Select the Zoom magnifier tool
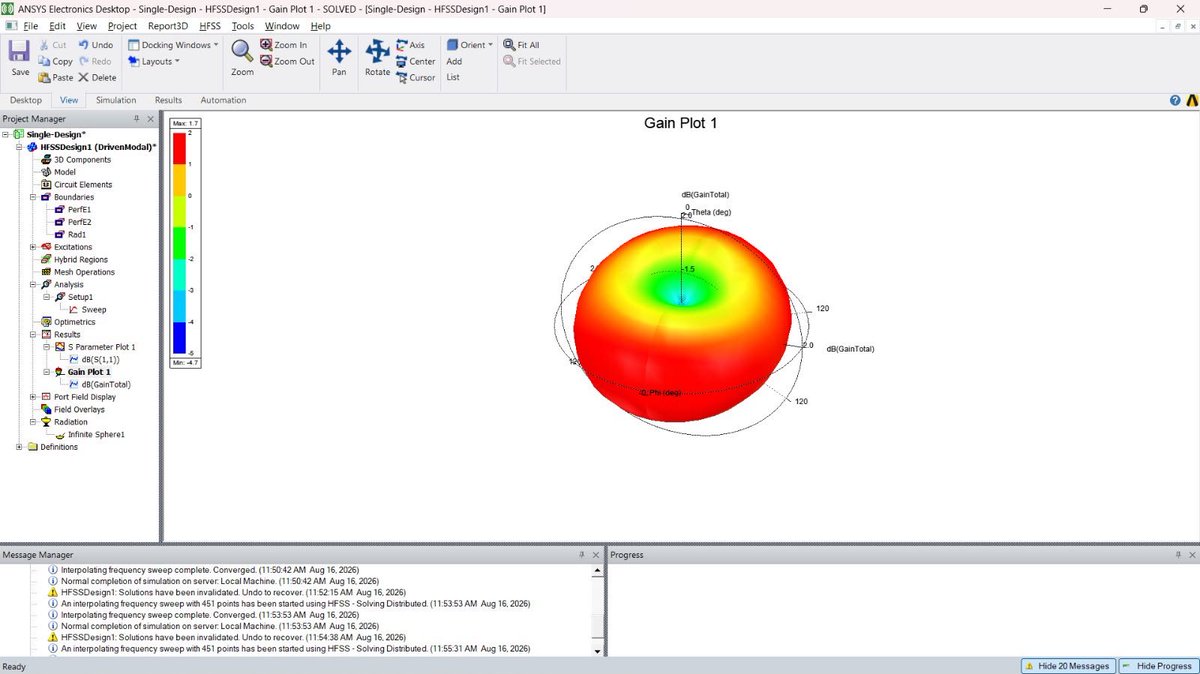This screenshot has height=674, width=1200. point(242,51)
